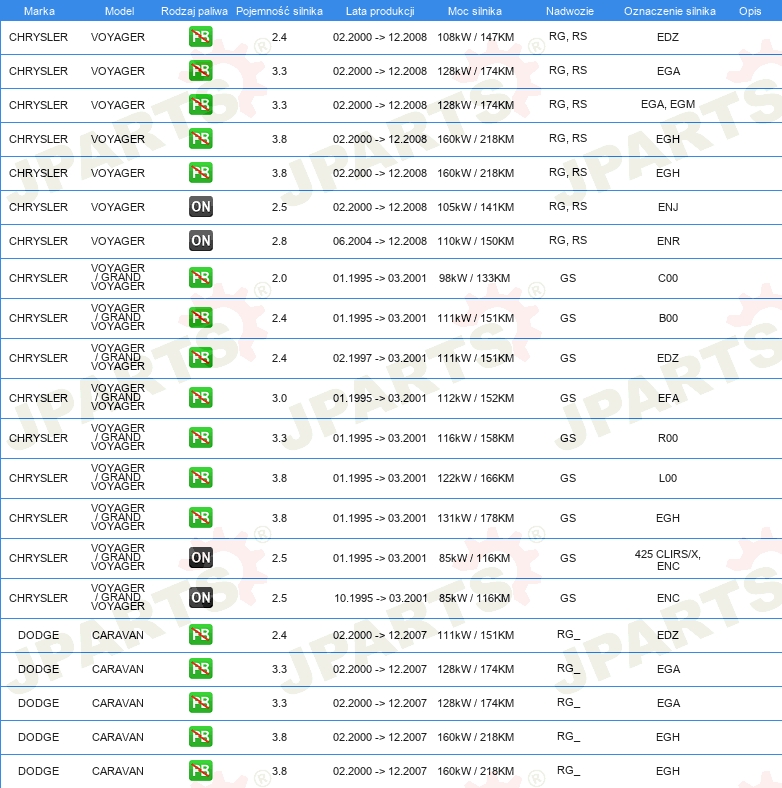Click the 98kW / 133KM power cell
The height and width of the screenshot is (788, 782).
click(475, 278)
